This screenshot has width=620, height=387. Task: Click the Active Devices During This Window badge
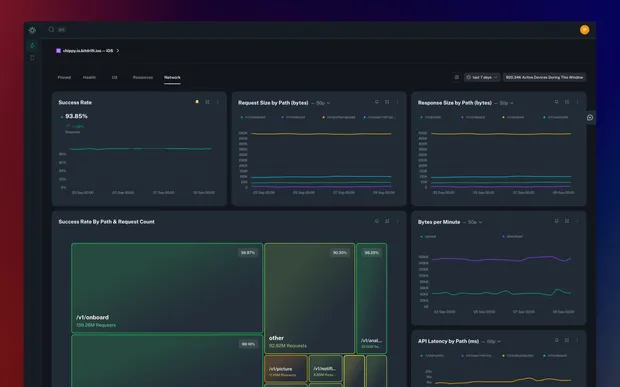[544, 77]
